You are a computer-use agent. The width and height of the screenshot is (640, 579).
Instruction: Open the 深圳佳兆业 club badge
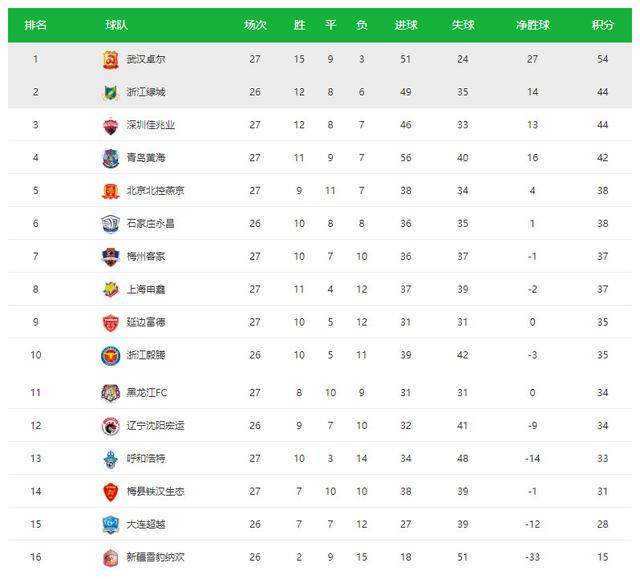110,125
